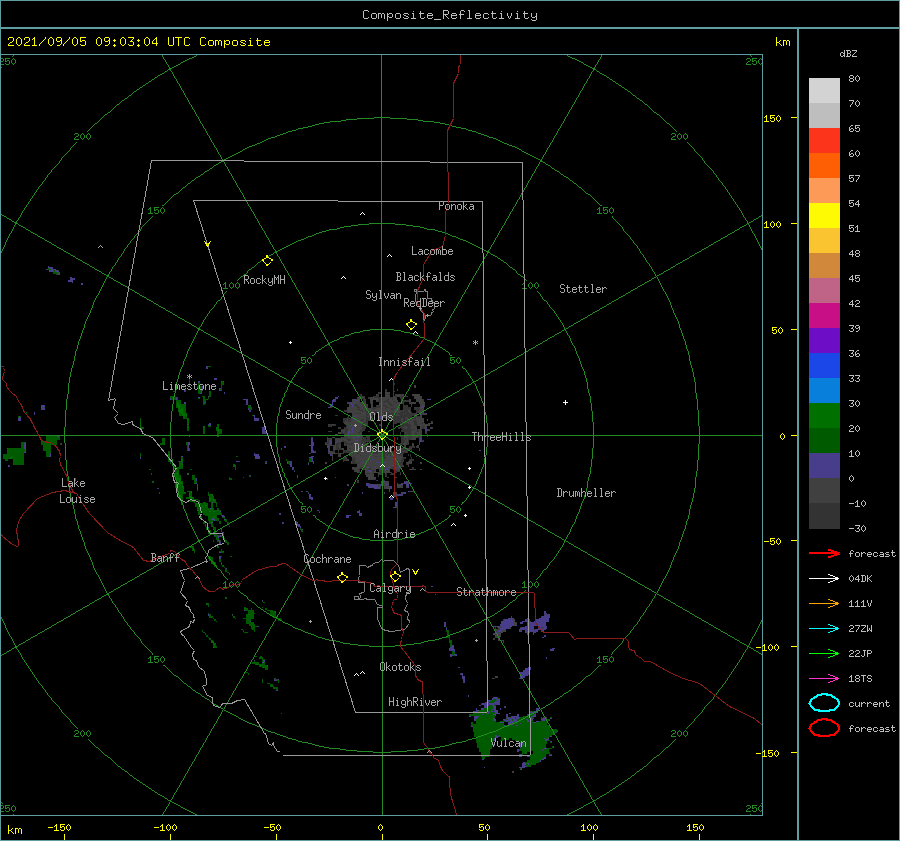Click the red forecast ellipse icon
900x841 pixels.
tap(824, 728)
